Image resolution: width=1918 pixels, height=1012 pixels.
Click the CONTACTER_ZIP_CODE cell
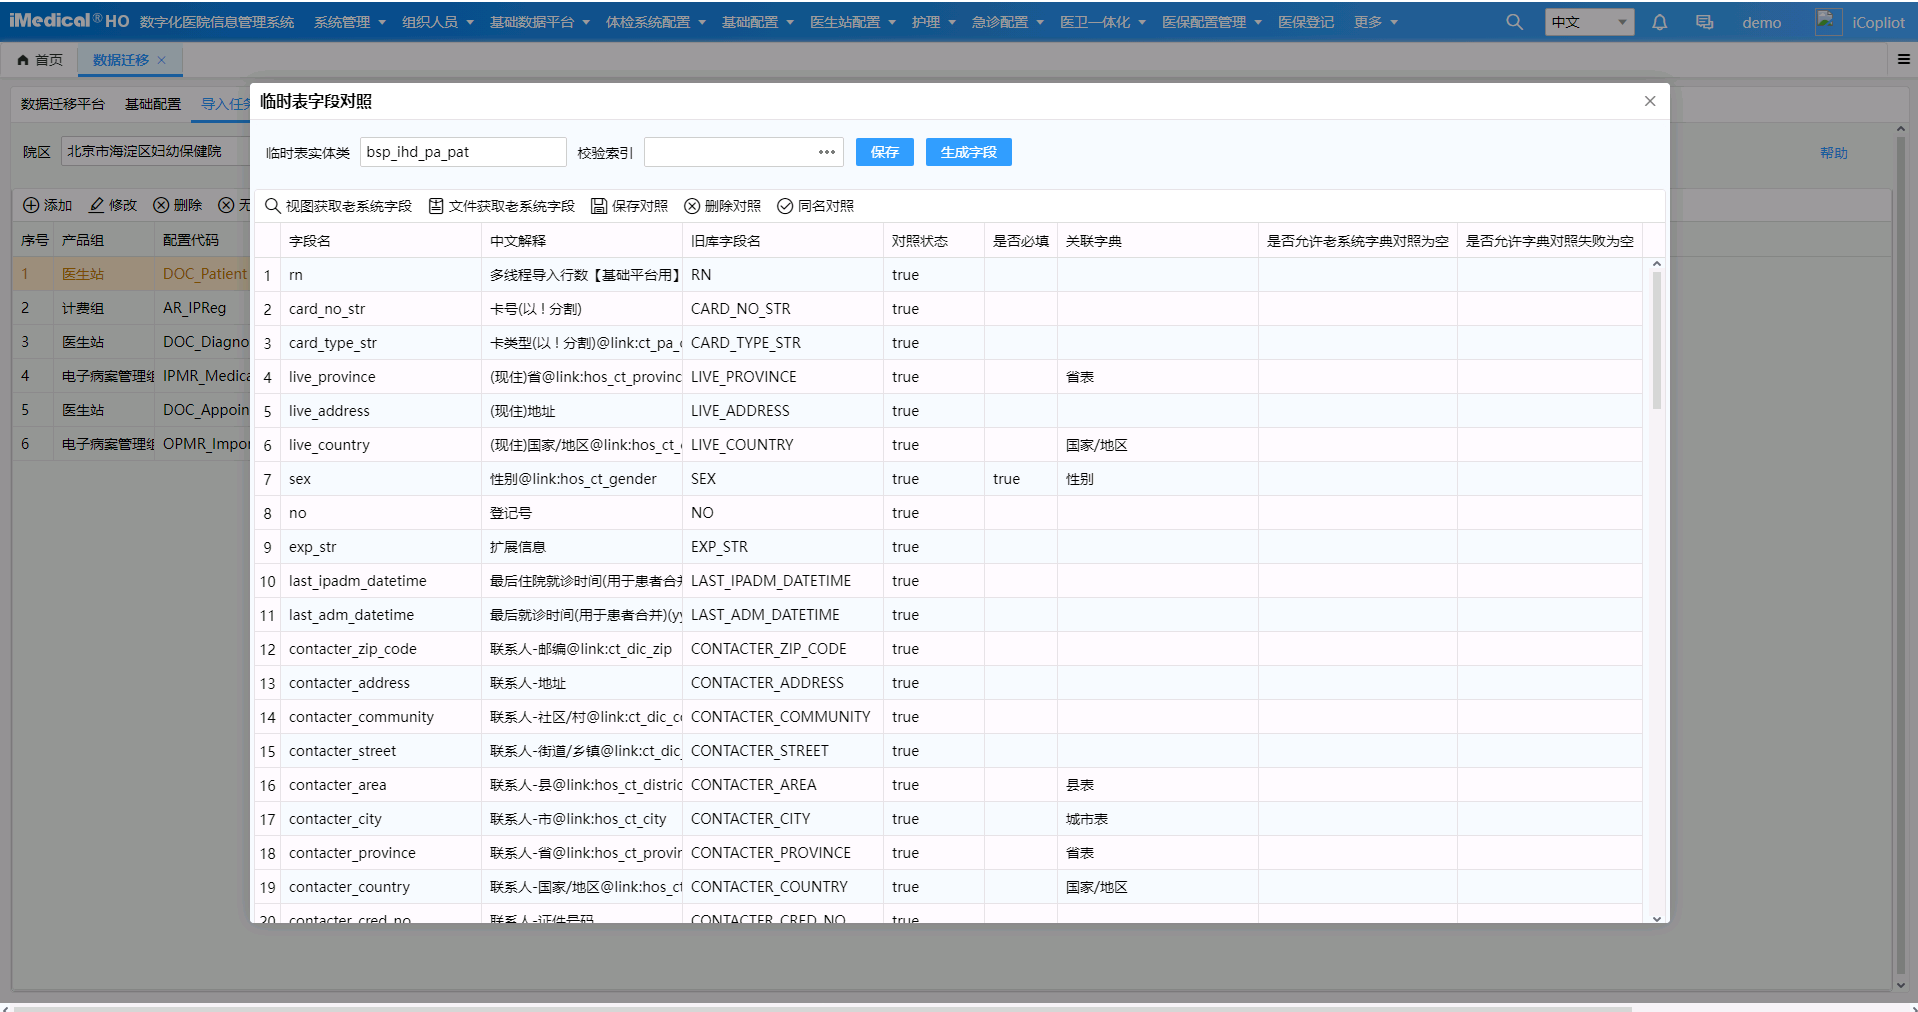click(782, 649)
